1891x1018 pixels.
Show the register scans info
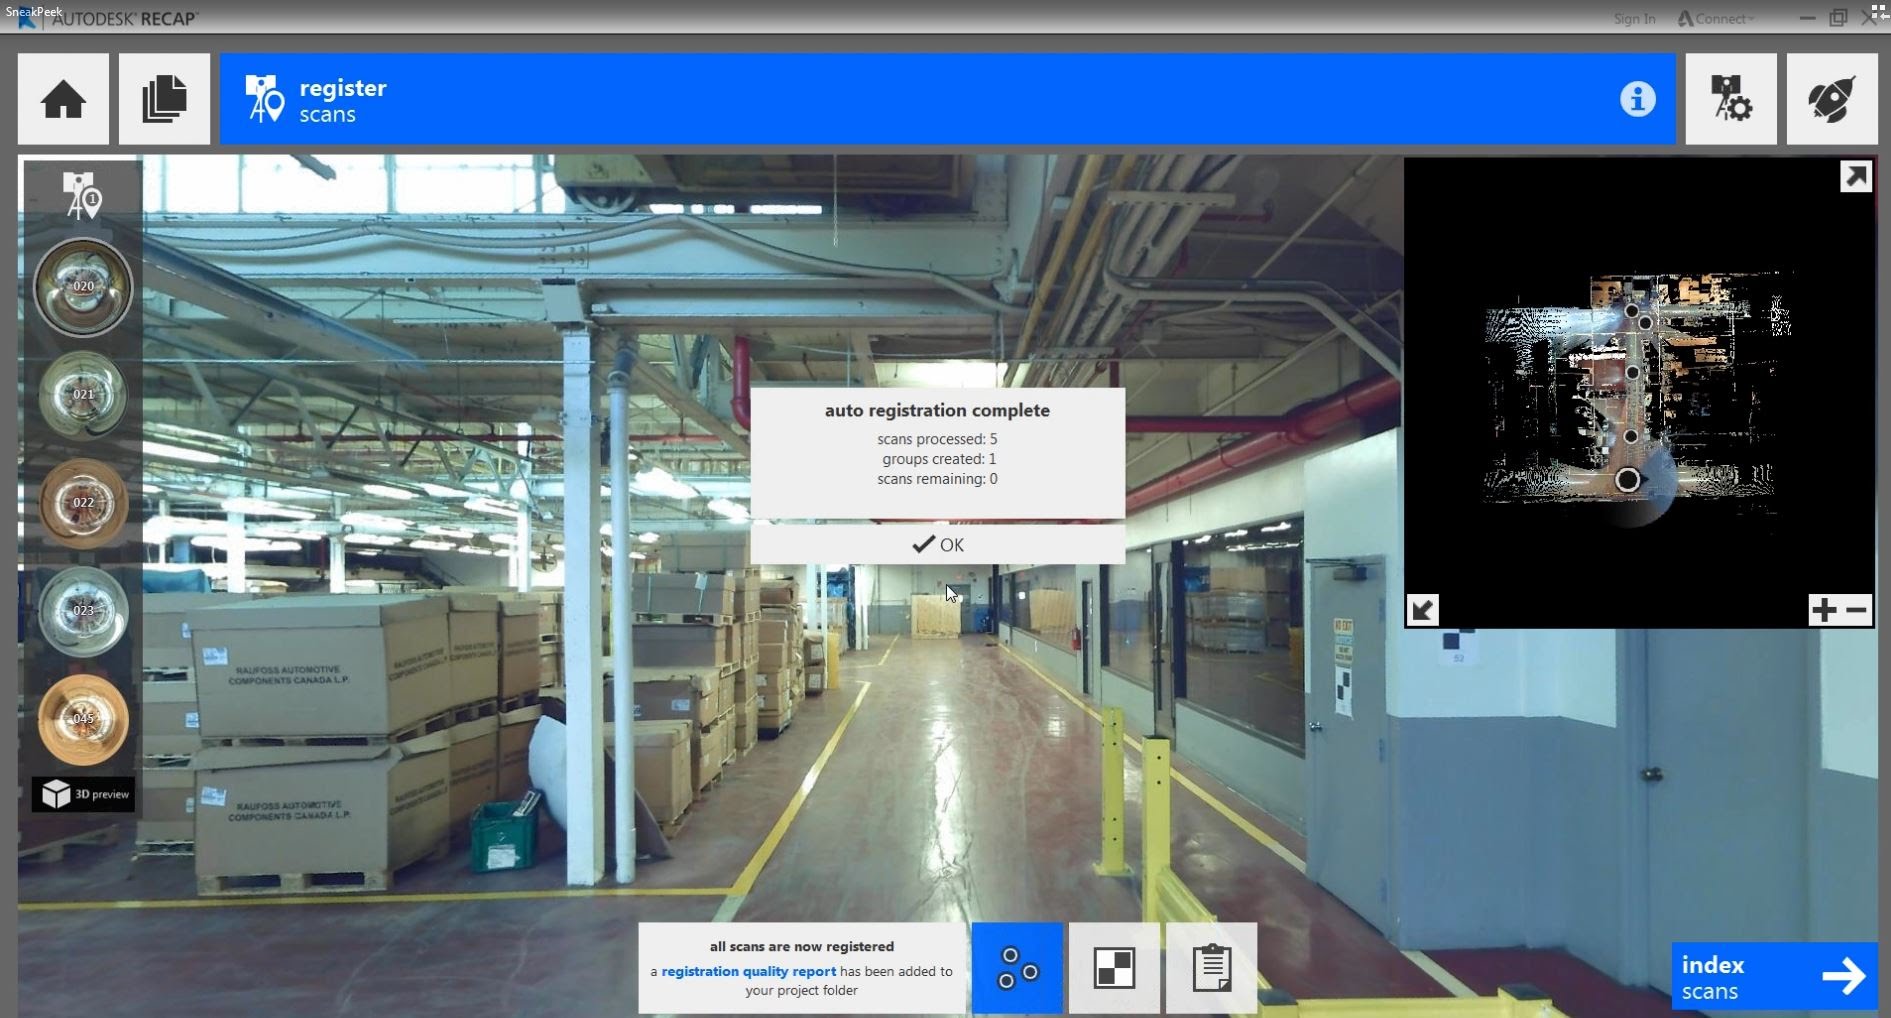1637,99
